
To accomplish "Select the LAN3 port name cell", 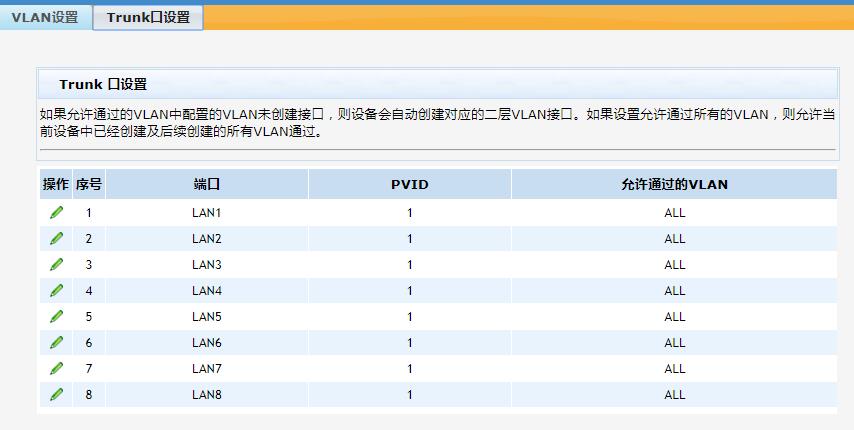I will point(207,265).
